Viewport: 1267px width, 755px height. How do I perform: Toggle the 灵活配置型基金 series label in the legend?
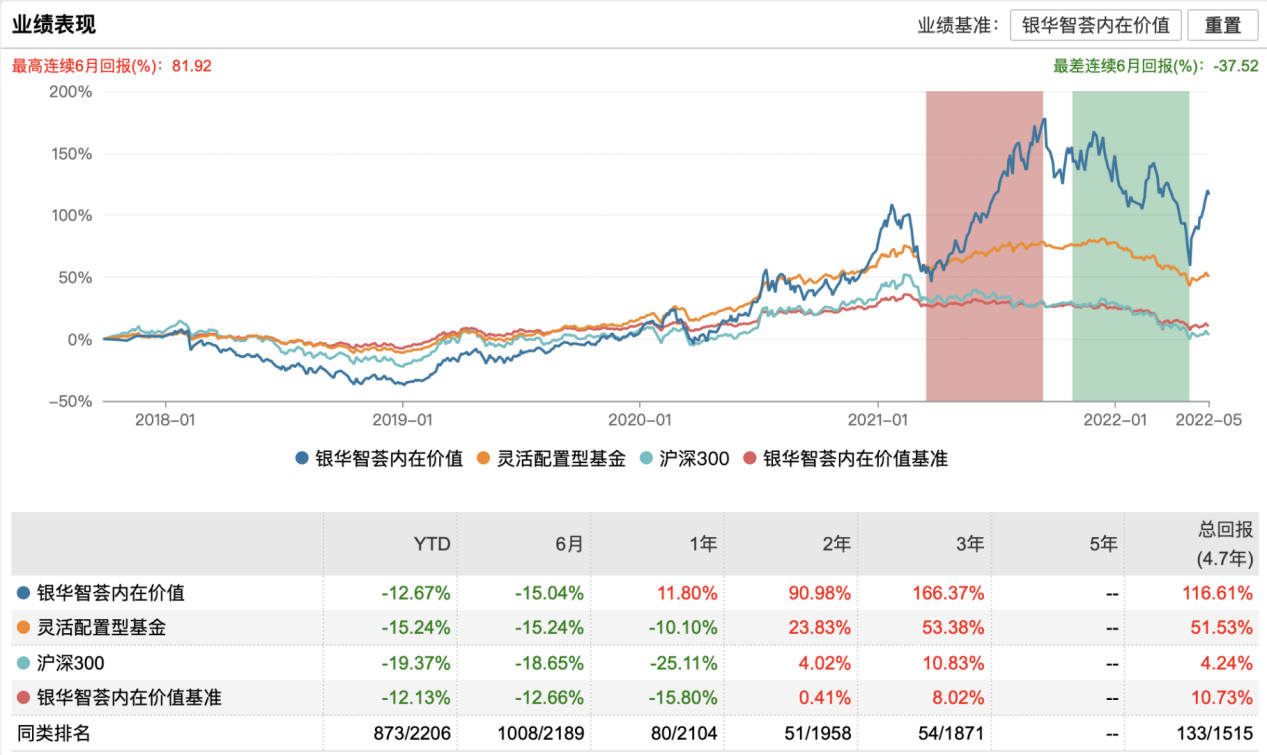tap(561, 459)
